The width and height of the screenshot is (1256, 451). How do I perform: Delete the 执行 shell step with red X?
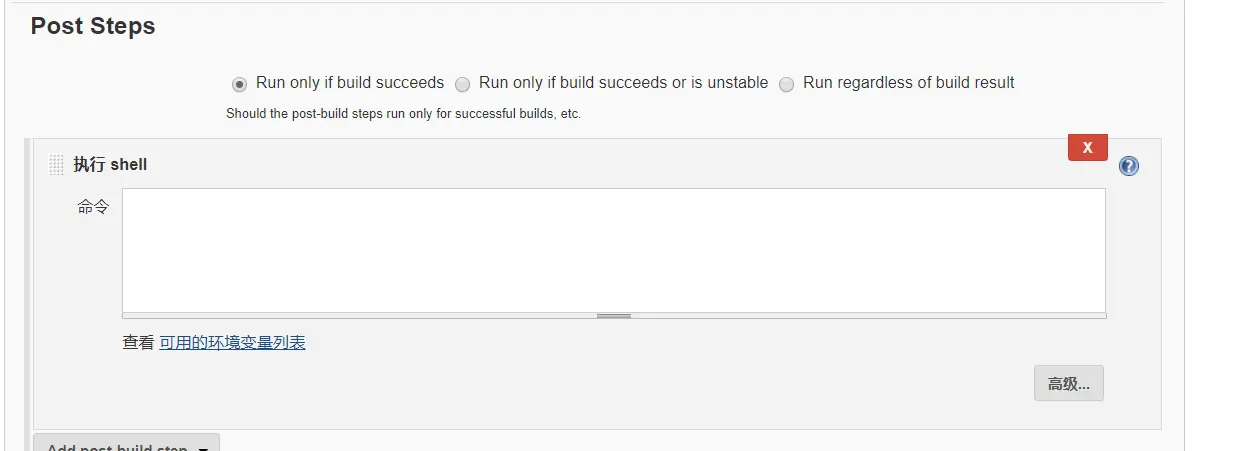(1087, 148)
